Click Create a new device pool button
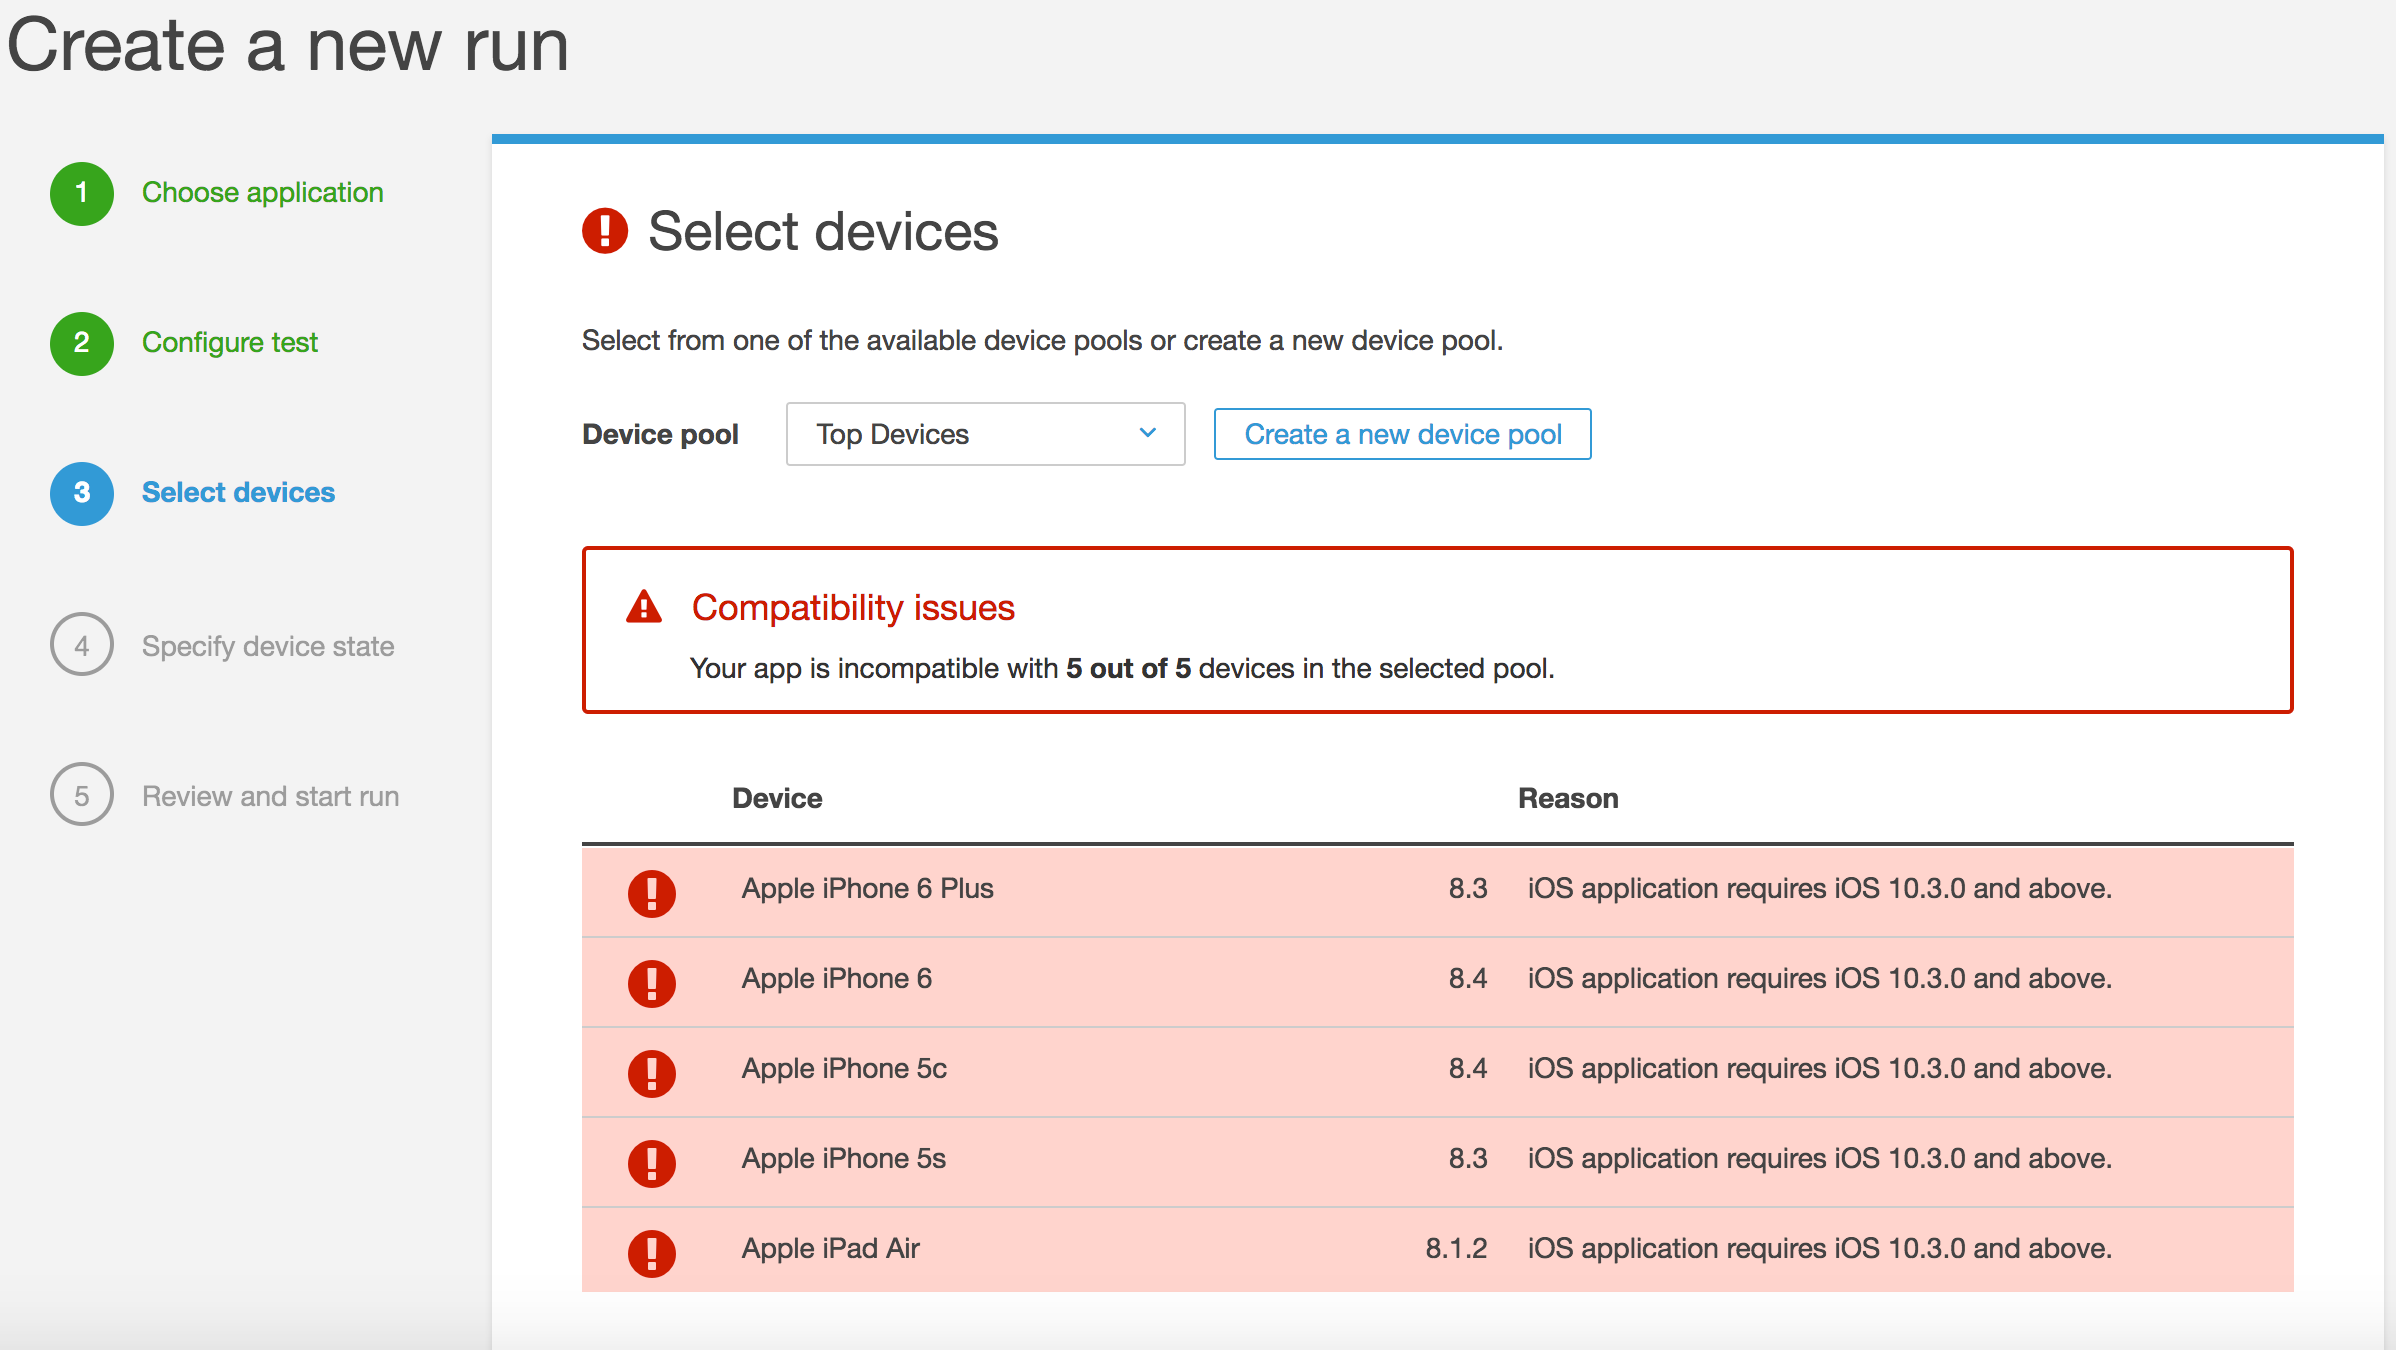 click(1402, 434)
